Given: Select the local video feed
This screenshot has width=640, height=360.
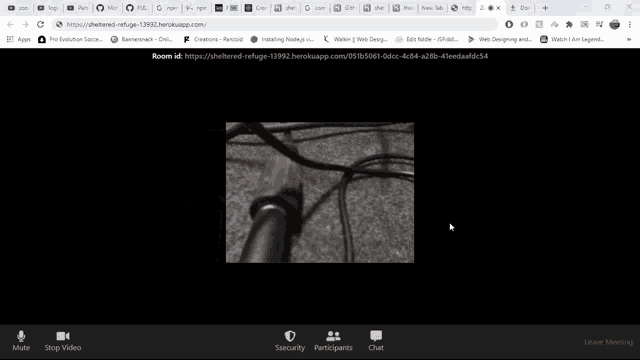Looking at the screenshot, I should pyautogui.click(x=320, y=192).
